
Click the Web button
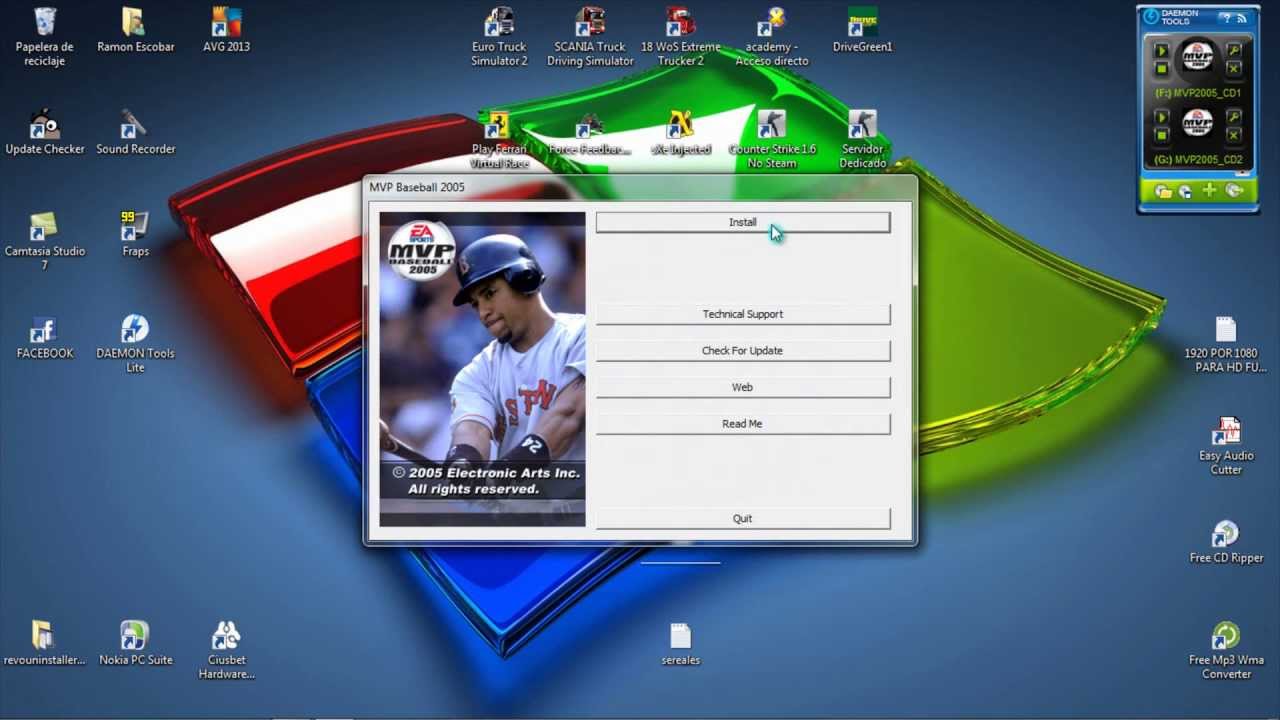742,387
